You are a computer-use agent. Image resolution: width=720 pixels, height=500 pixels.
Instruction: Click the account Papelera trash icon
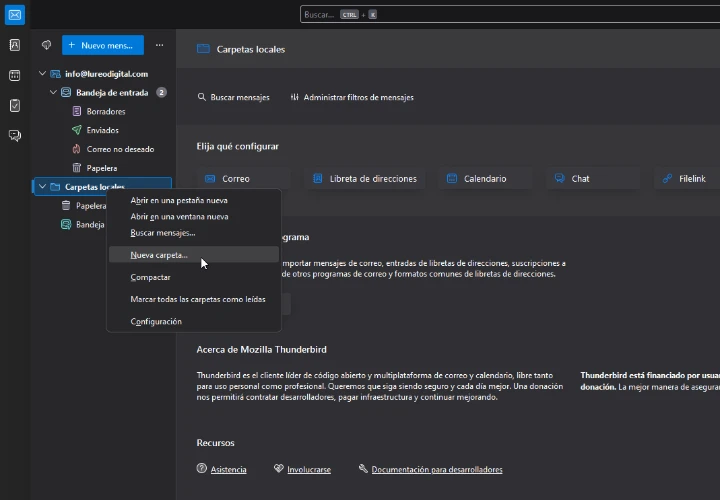(x=77, y=168)
